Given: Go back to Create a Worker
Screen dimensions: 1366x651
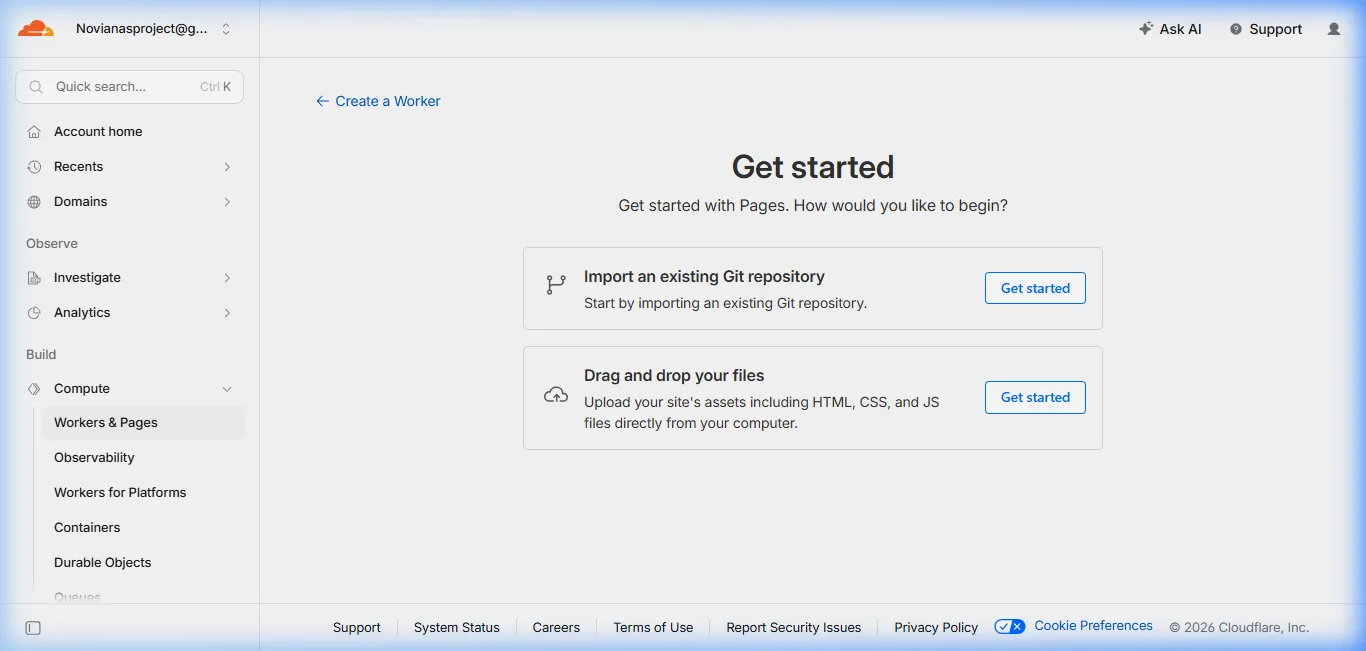Looking at the screenshot, I should (x=378, y=101).
